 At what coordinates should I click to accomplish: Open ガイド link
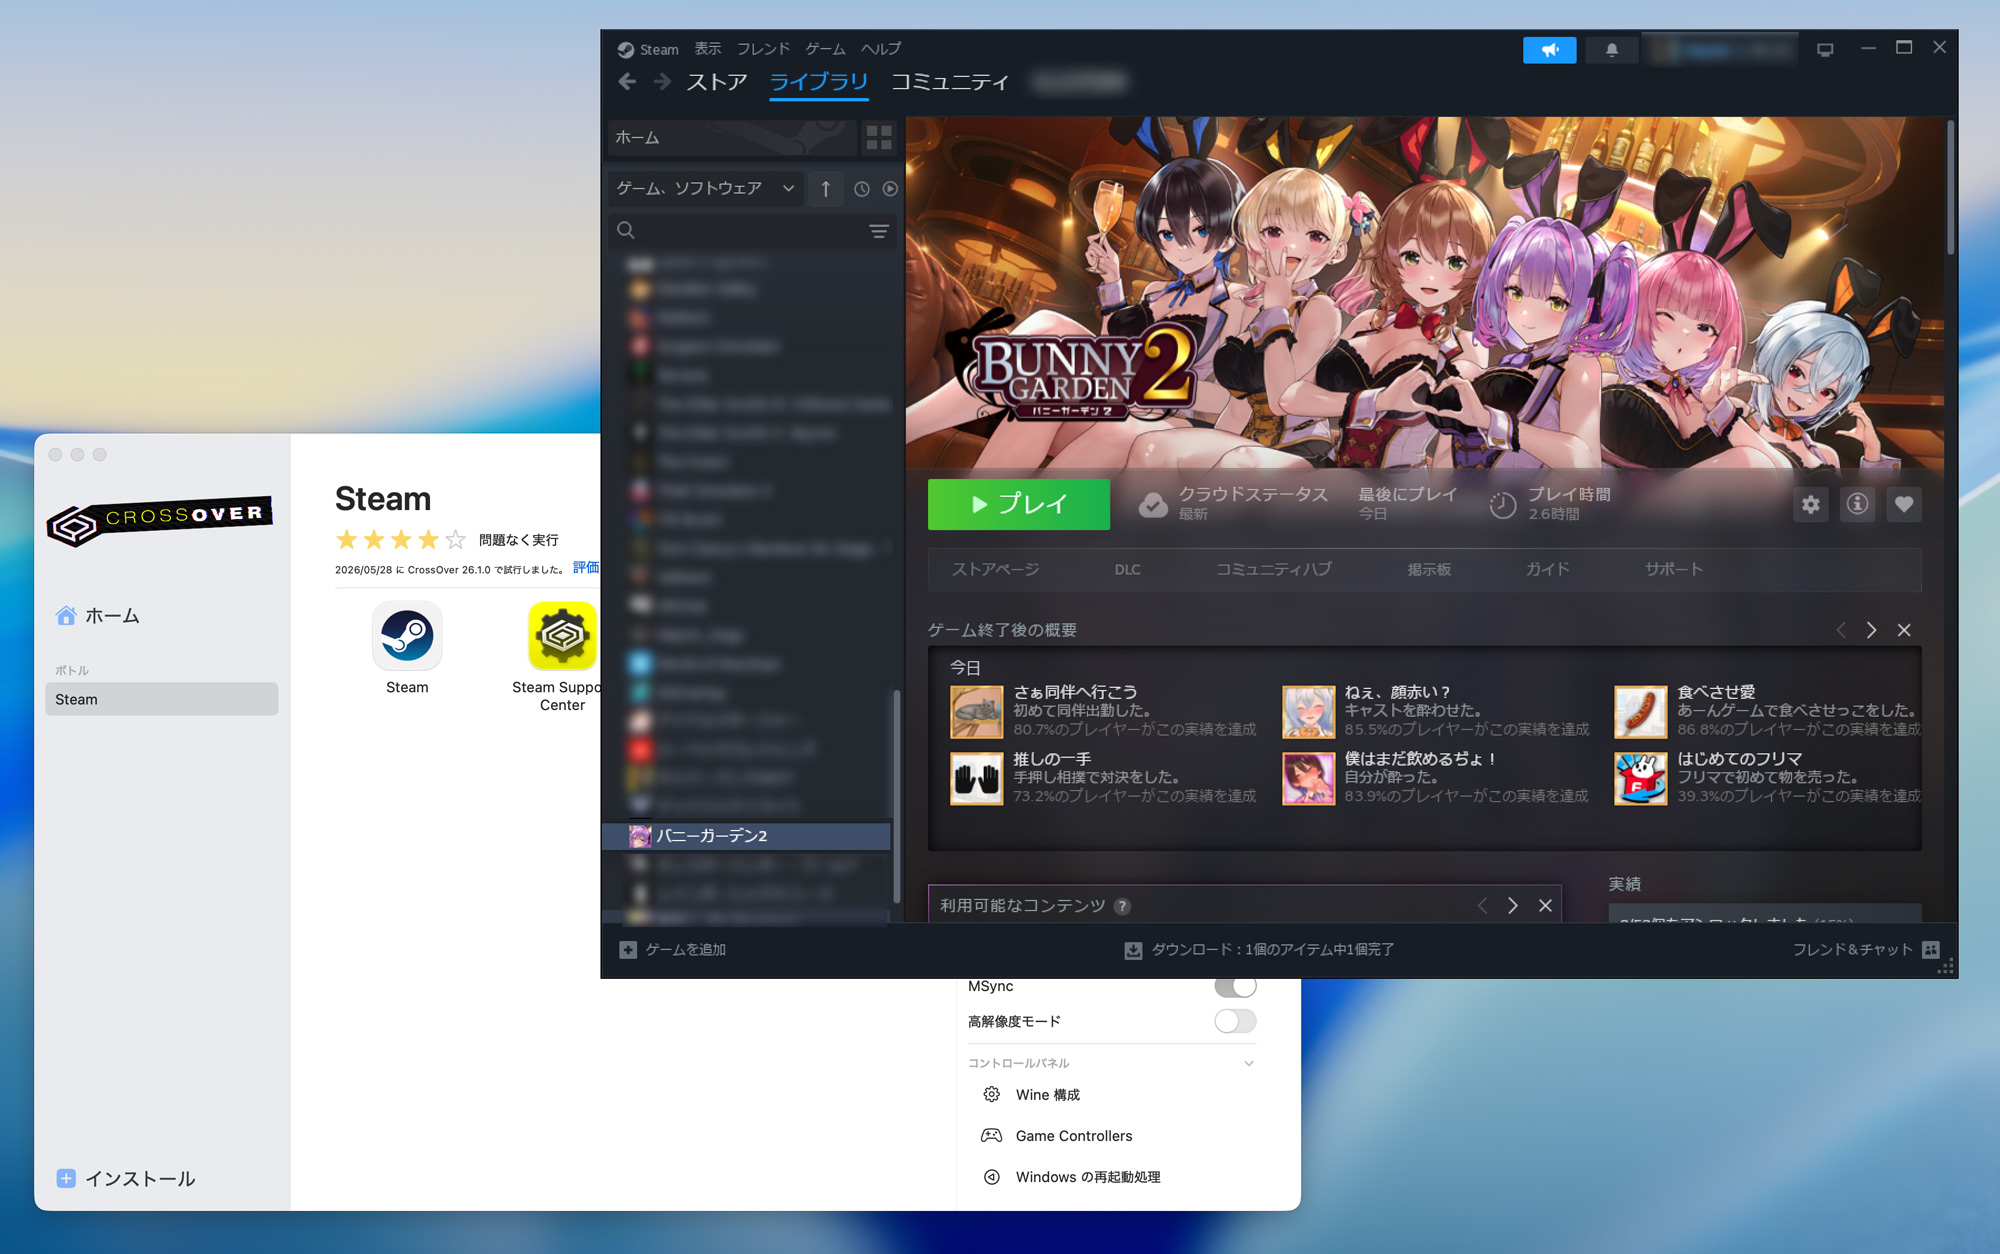pyautogui.click(x=1547, y=569)
